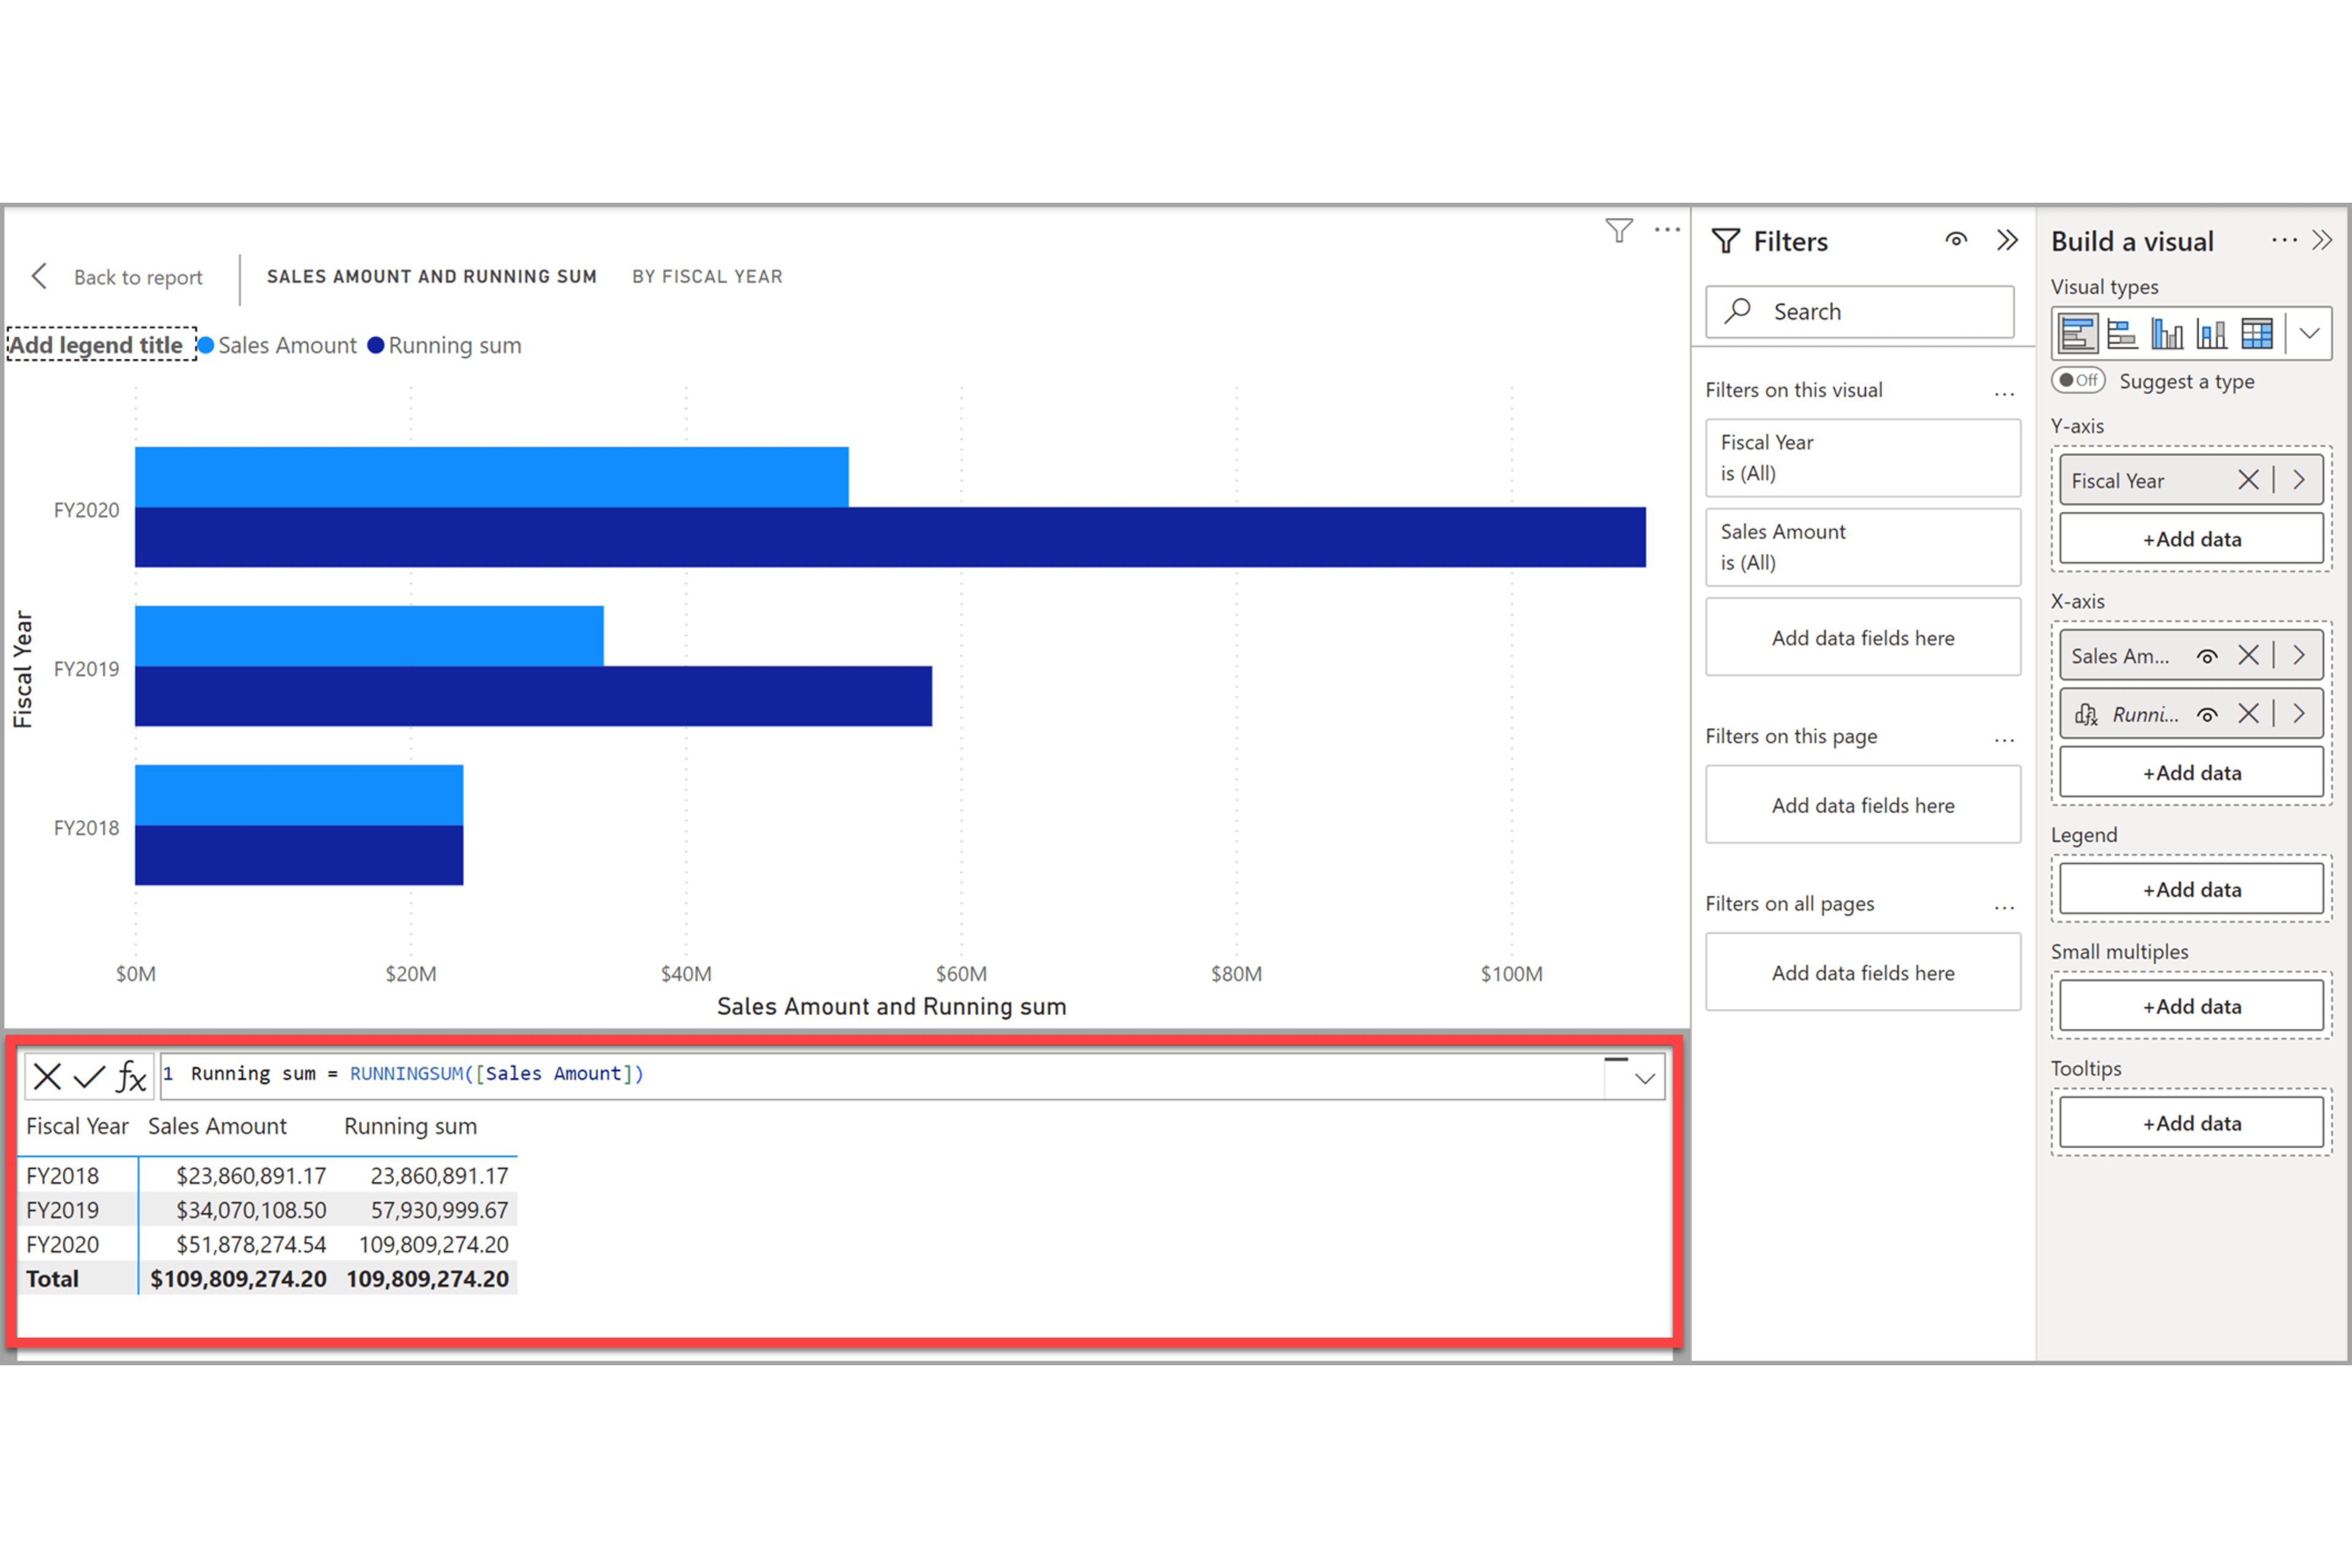This screenshot has width=2352, height=1568.
Task: Open the visual filter funnel icon
Action: click(1619, 231)
